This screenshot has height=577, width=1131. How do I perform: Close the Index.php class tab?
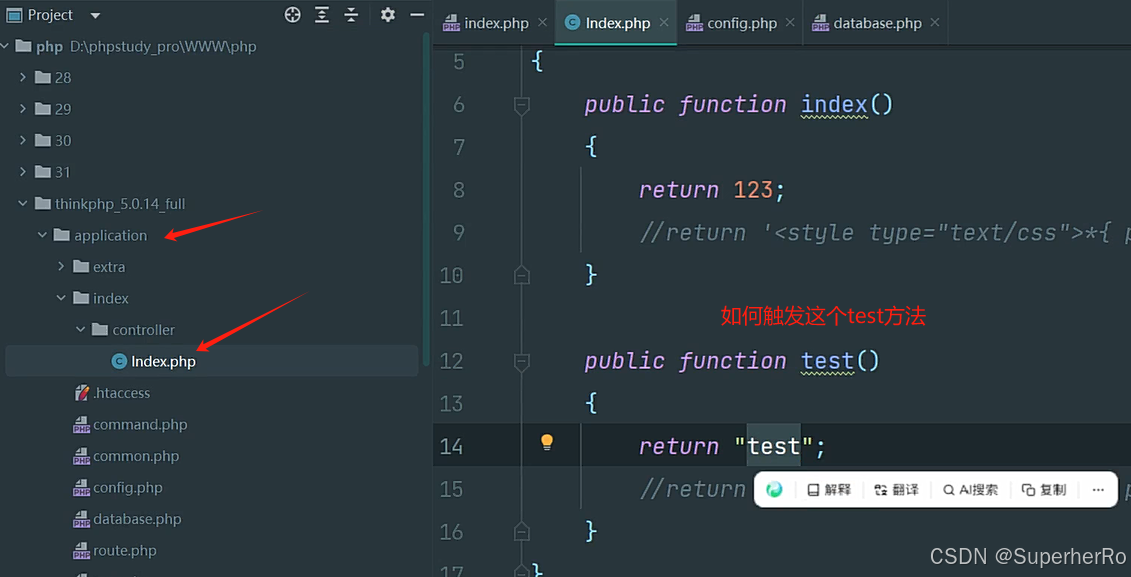click(x=664, y=22)
